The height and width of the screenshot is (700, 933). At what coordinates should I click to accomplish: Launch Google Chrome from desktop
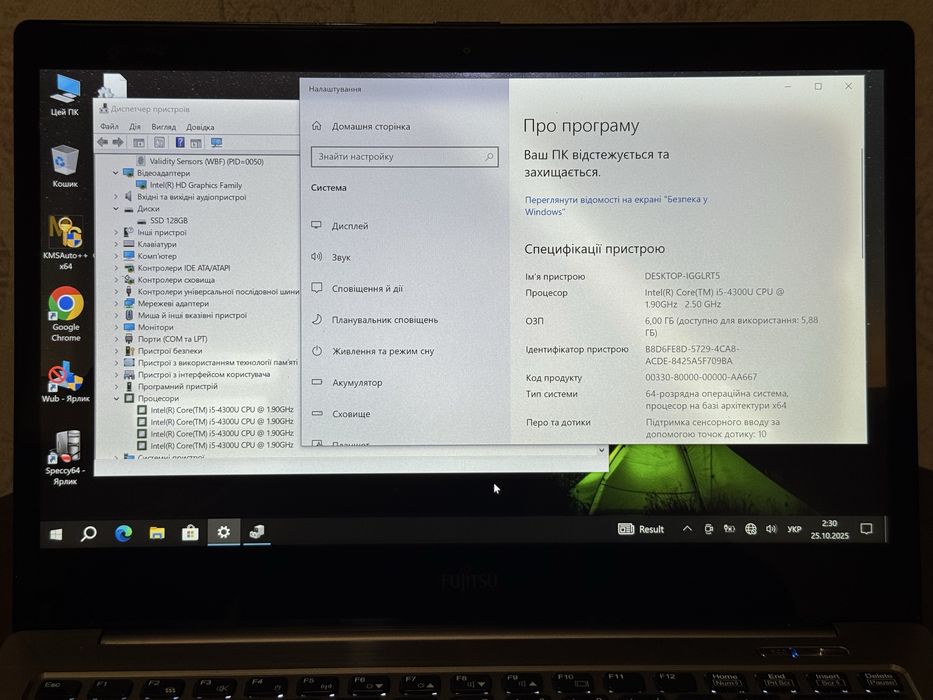point(65,314)
